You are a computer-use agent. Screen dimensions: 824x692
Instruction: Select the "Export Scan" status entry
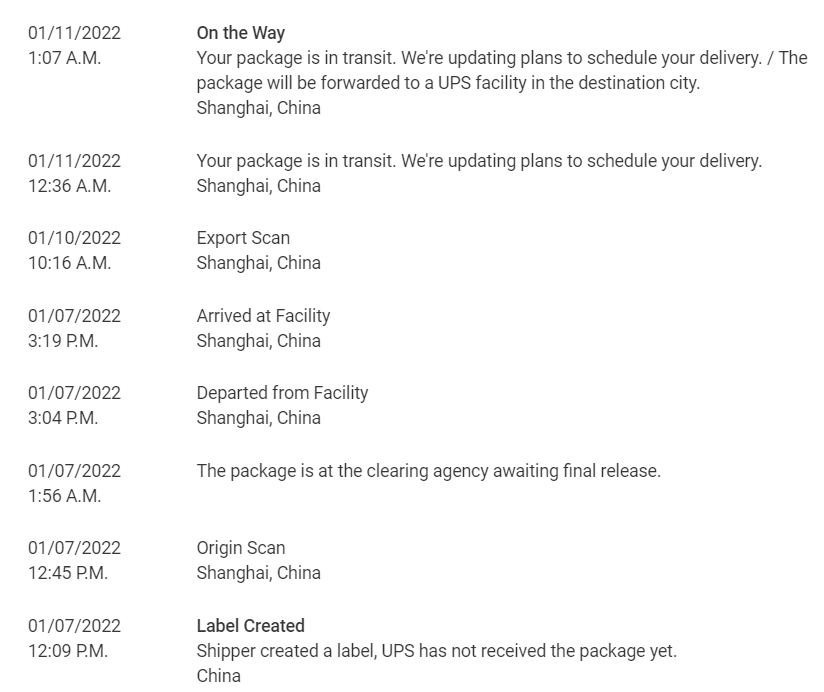click(243, 238)
